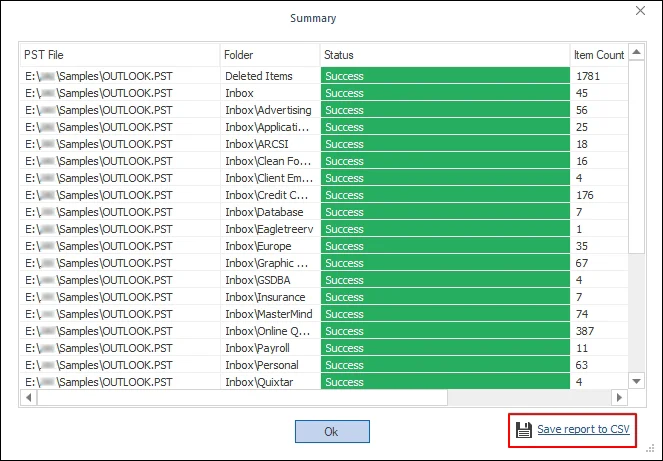
Task: Select the Inbox\MasterMind folder cell
Action: tap(270, 314)
